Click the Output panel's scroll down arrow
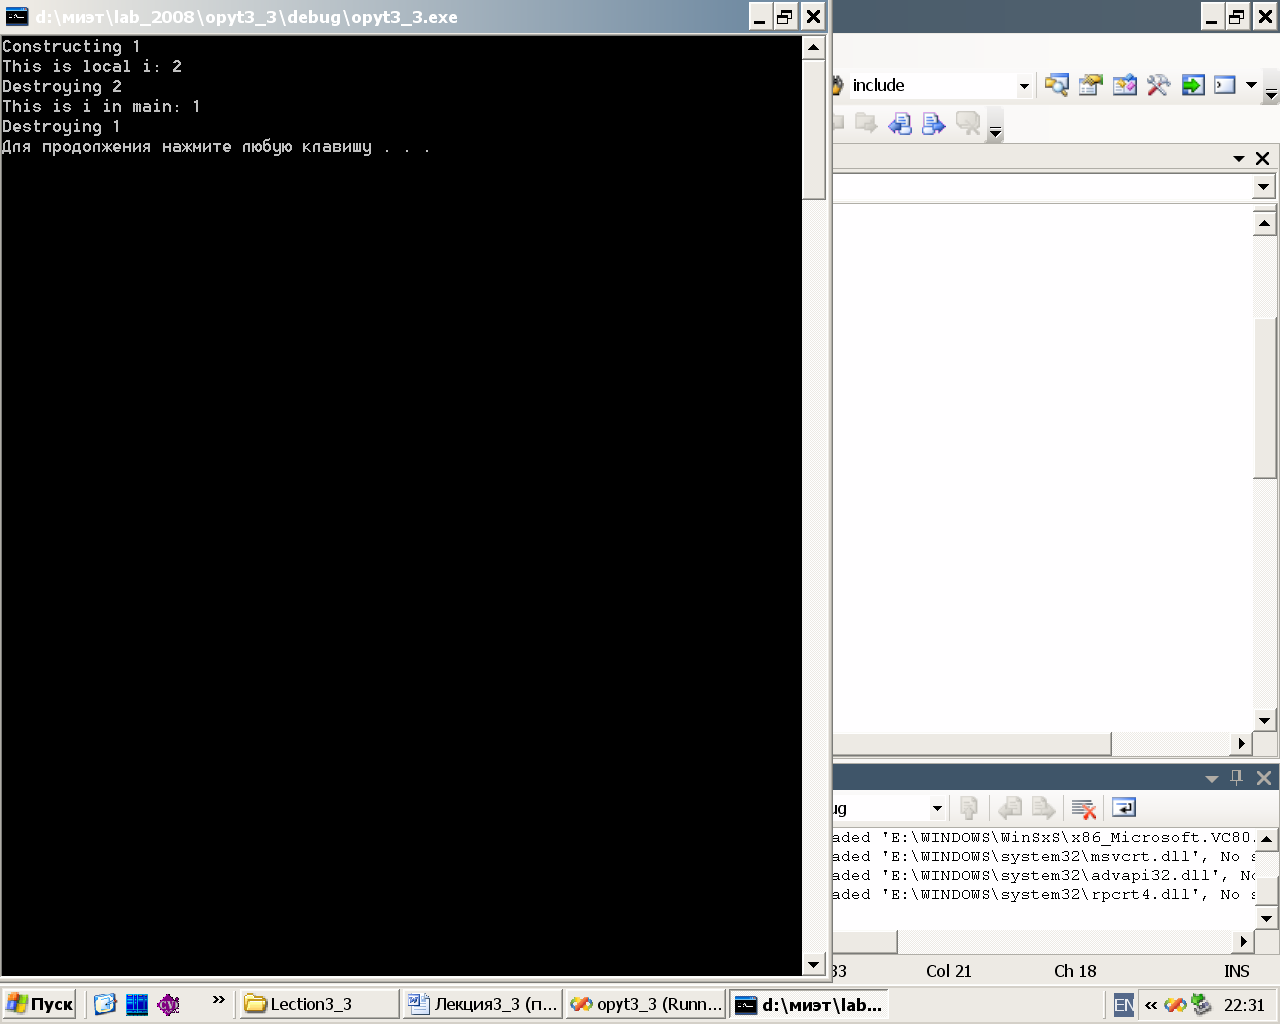 point(1267,918)
